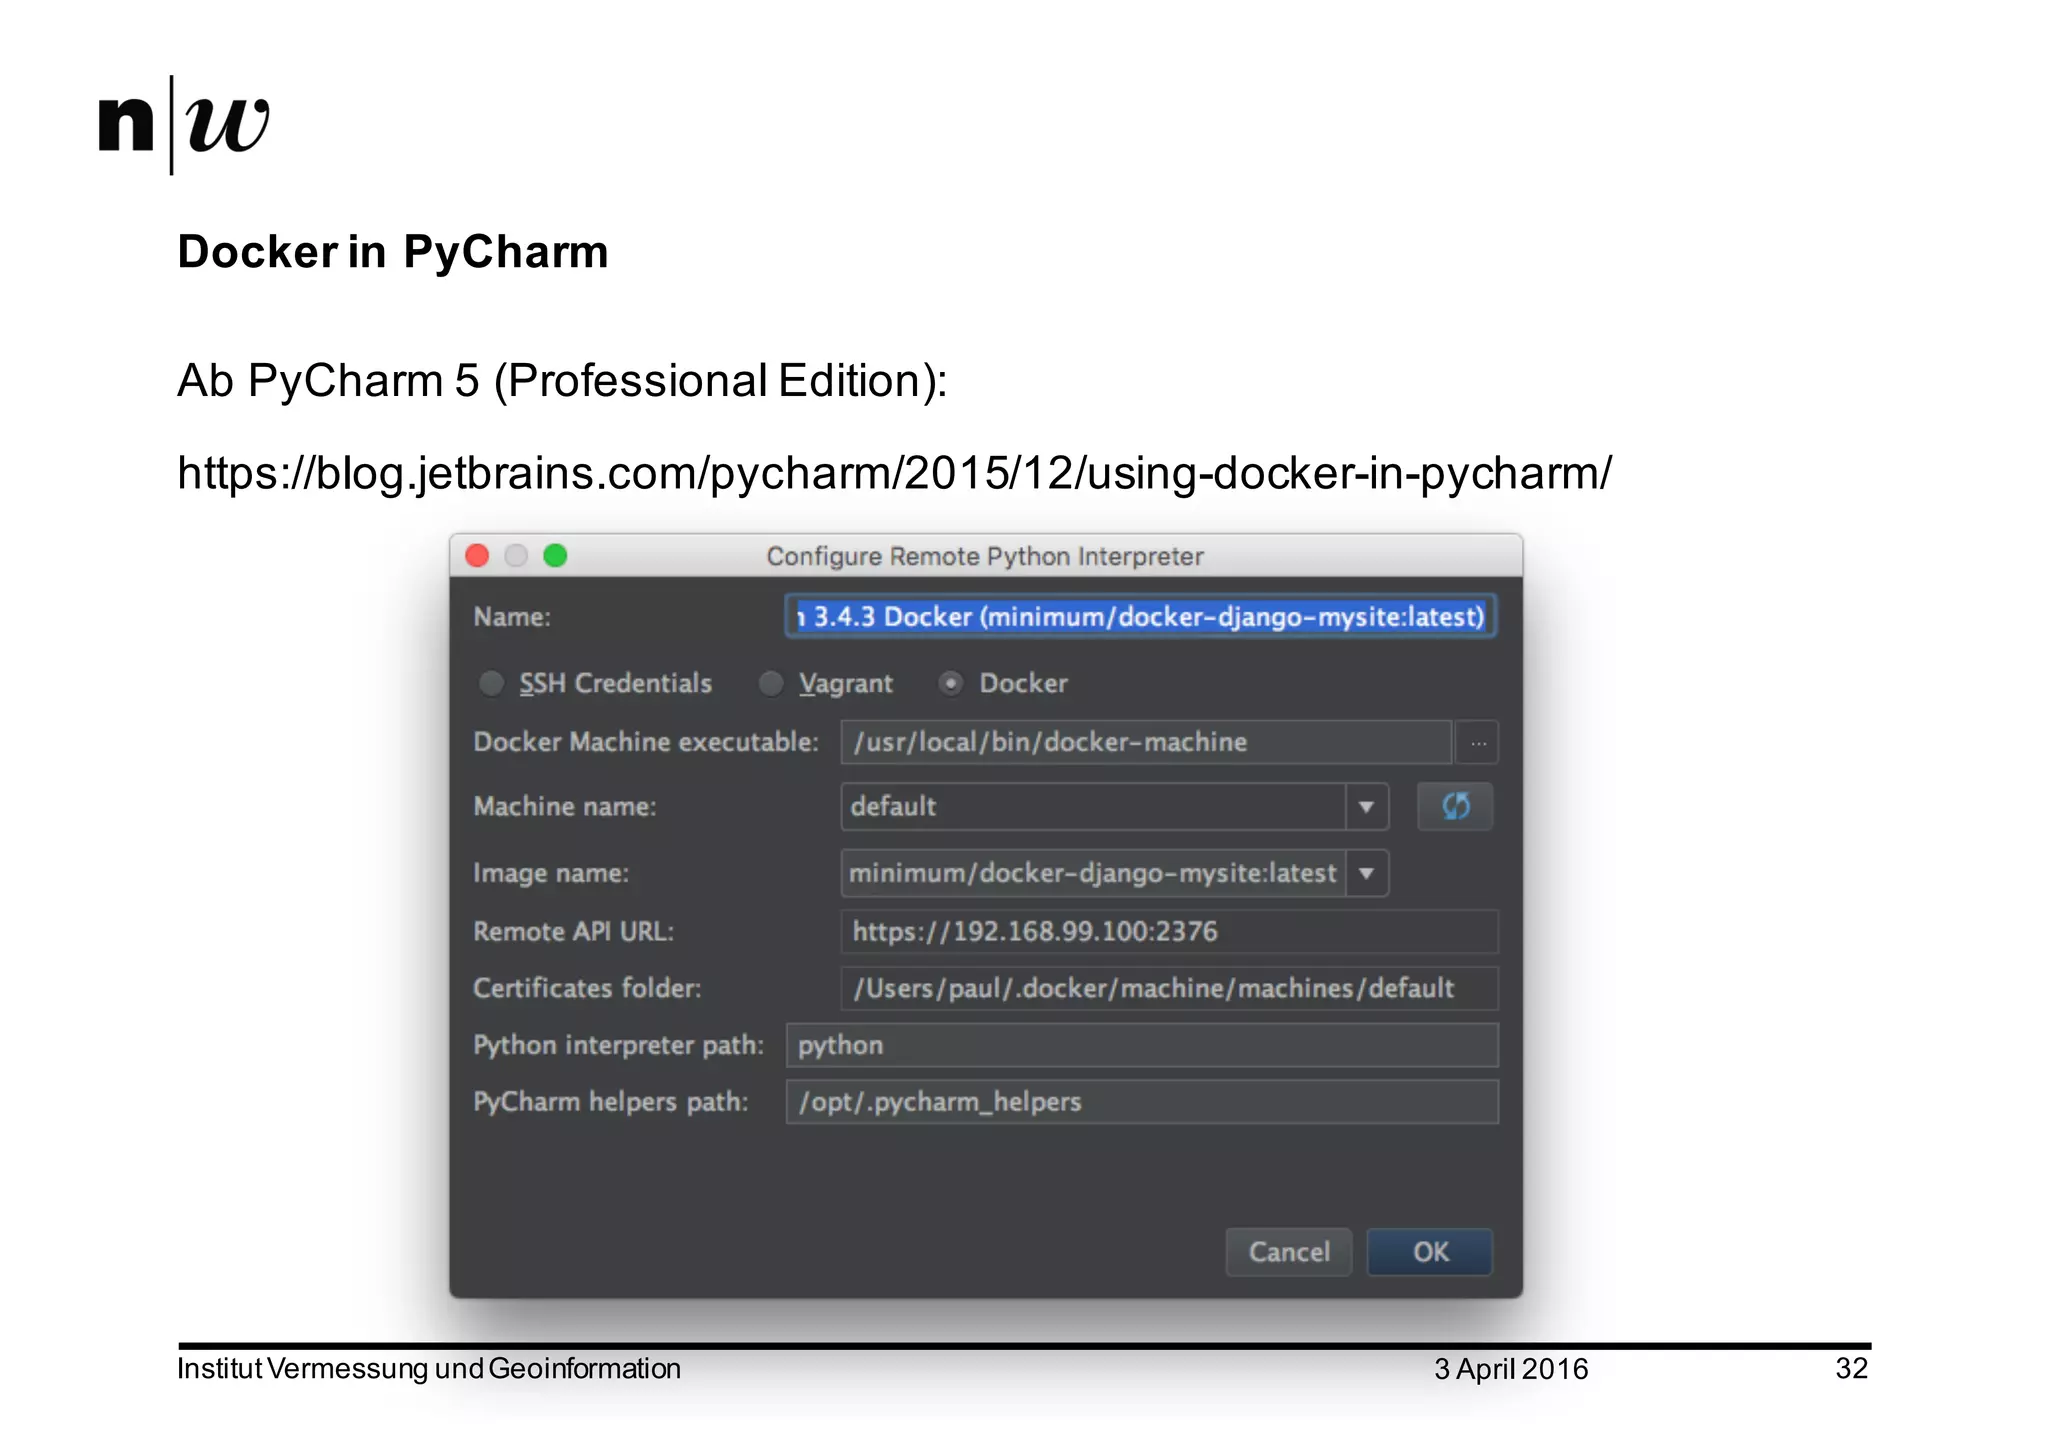
Task: Click the text Ab PyCharm 5 (Professional Edition):
Action: coord(562,381)
